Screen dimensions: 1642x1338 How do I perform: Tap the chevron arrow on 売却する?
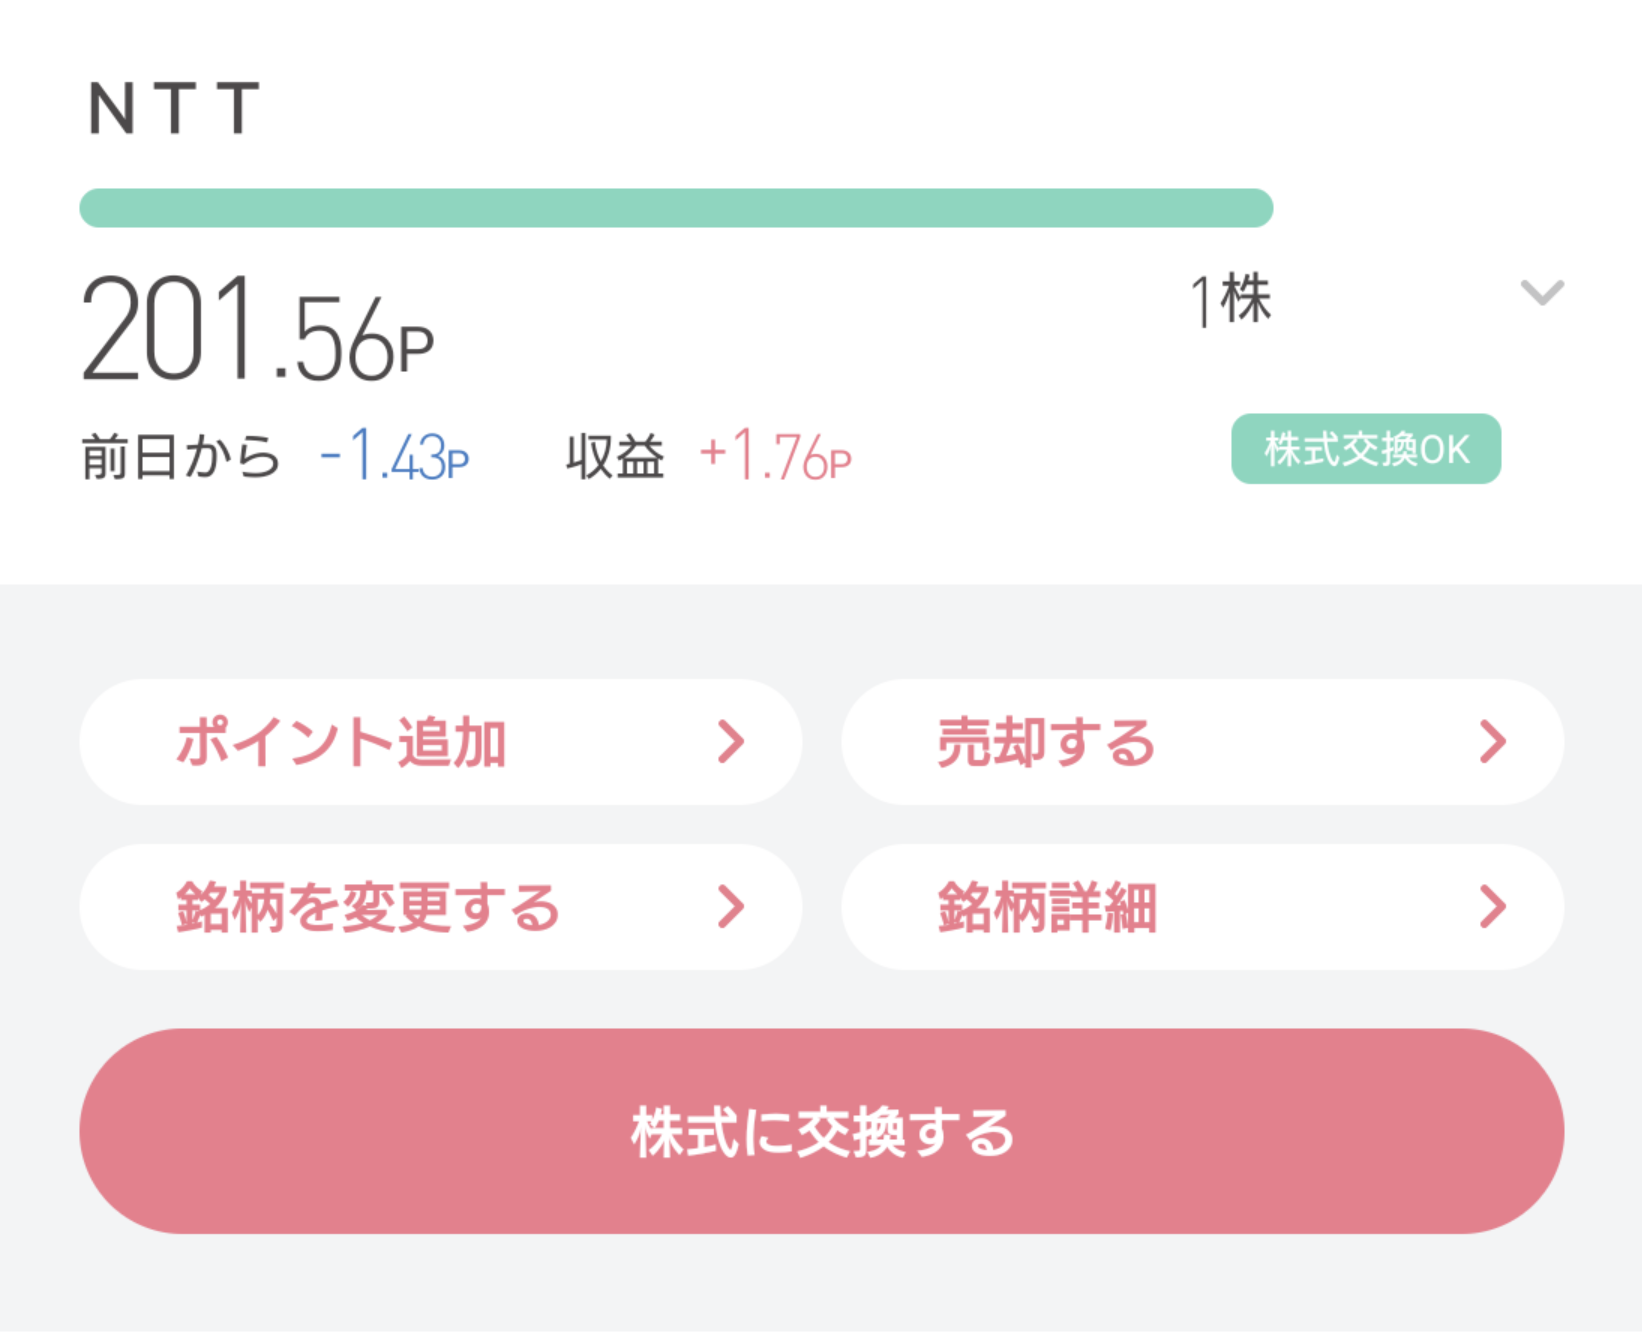coord(1493,742)
